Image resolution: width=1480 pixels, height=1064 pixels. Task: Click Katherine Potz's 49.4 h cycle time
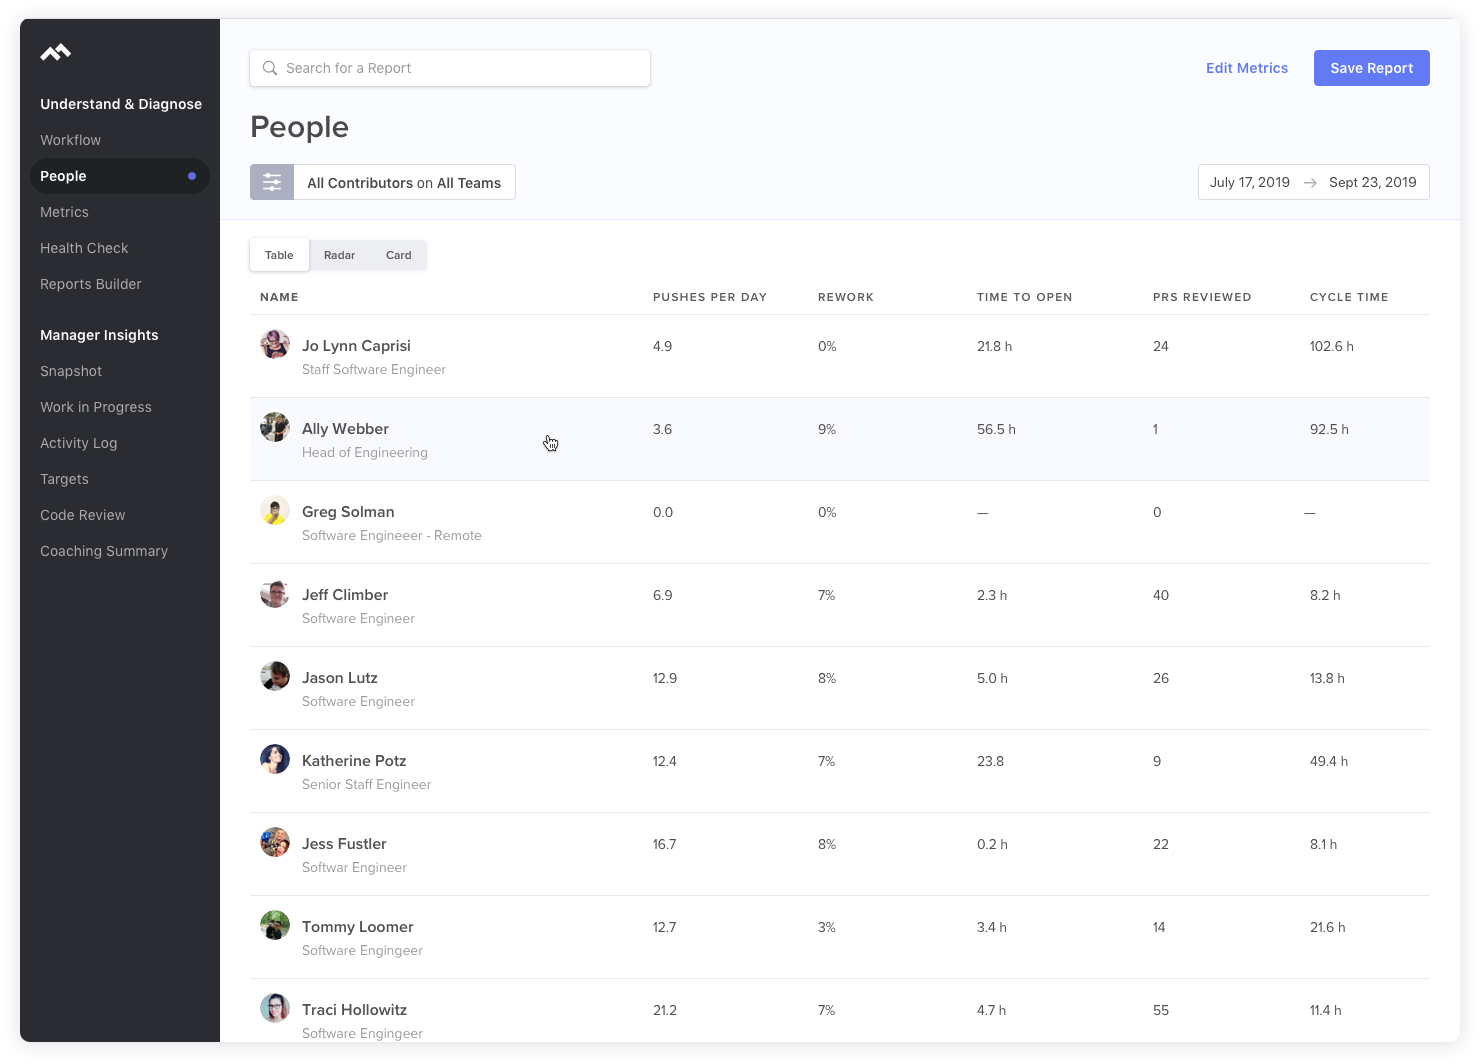[1329, 761]
